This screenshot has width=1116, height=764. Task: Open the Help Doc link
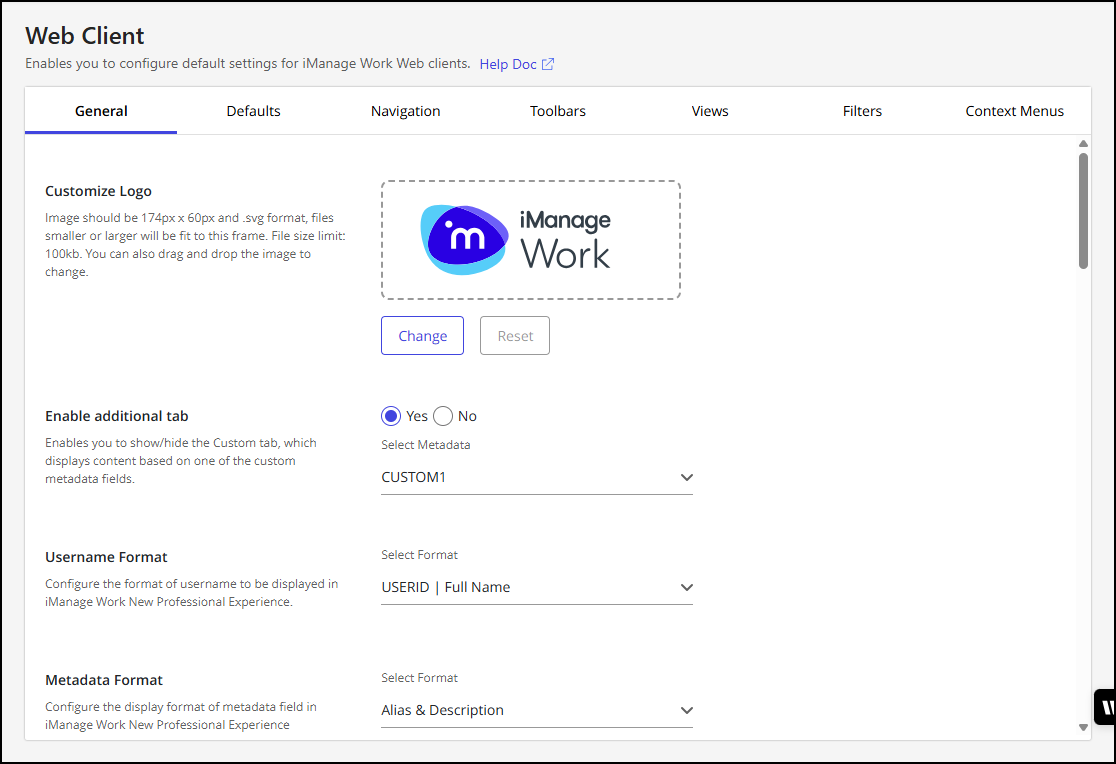[508, 64]
